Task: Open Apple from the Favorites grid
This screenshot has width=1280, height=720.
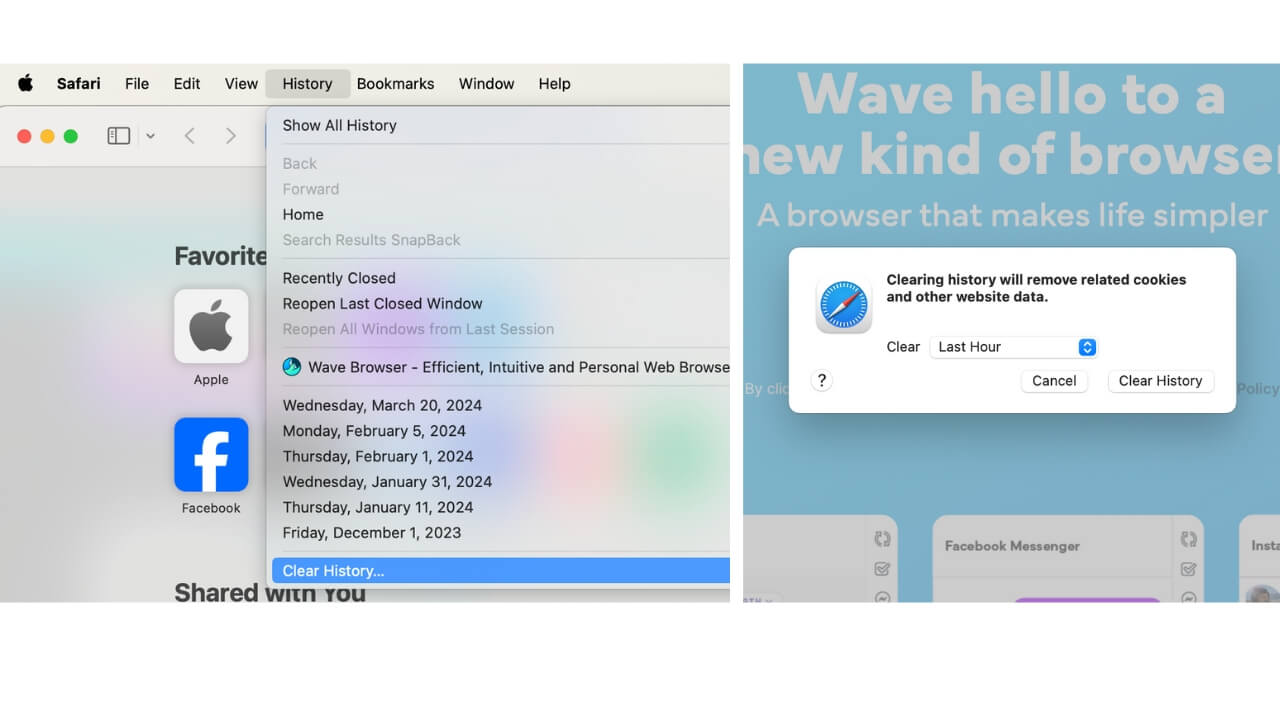Action: [x=211, y=326]
